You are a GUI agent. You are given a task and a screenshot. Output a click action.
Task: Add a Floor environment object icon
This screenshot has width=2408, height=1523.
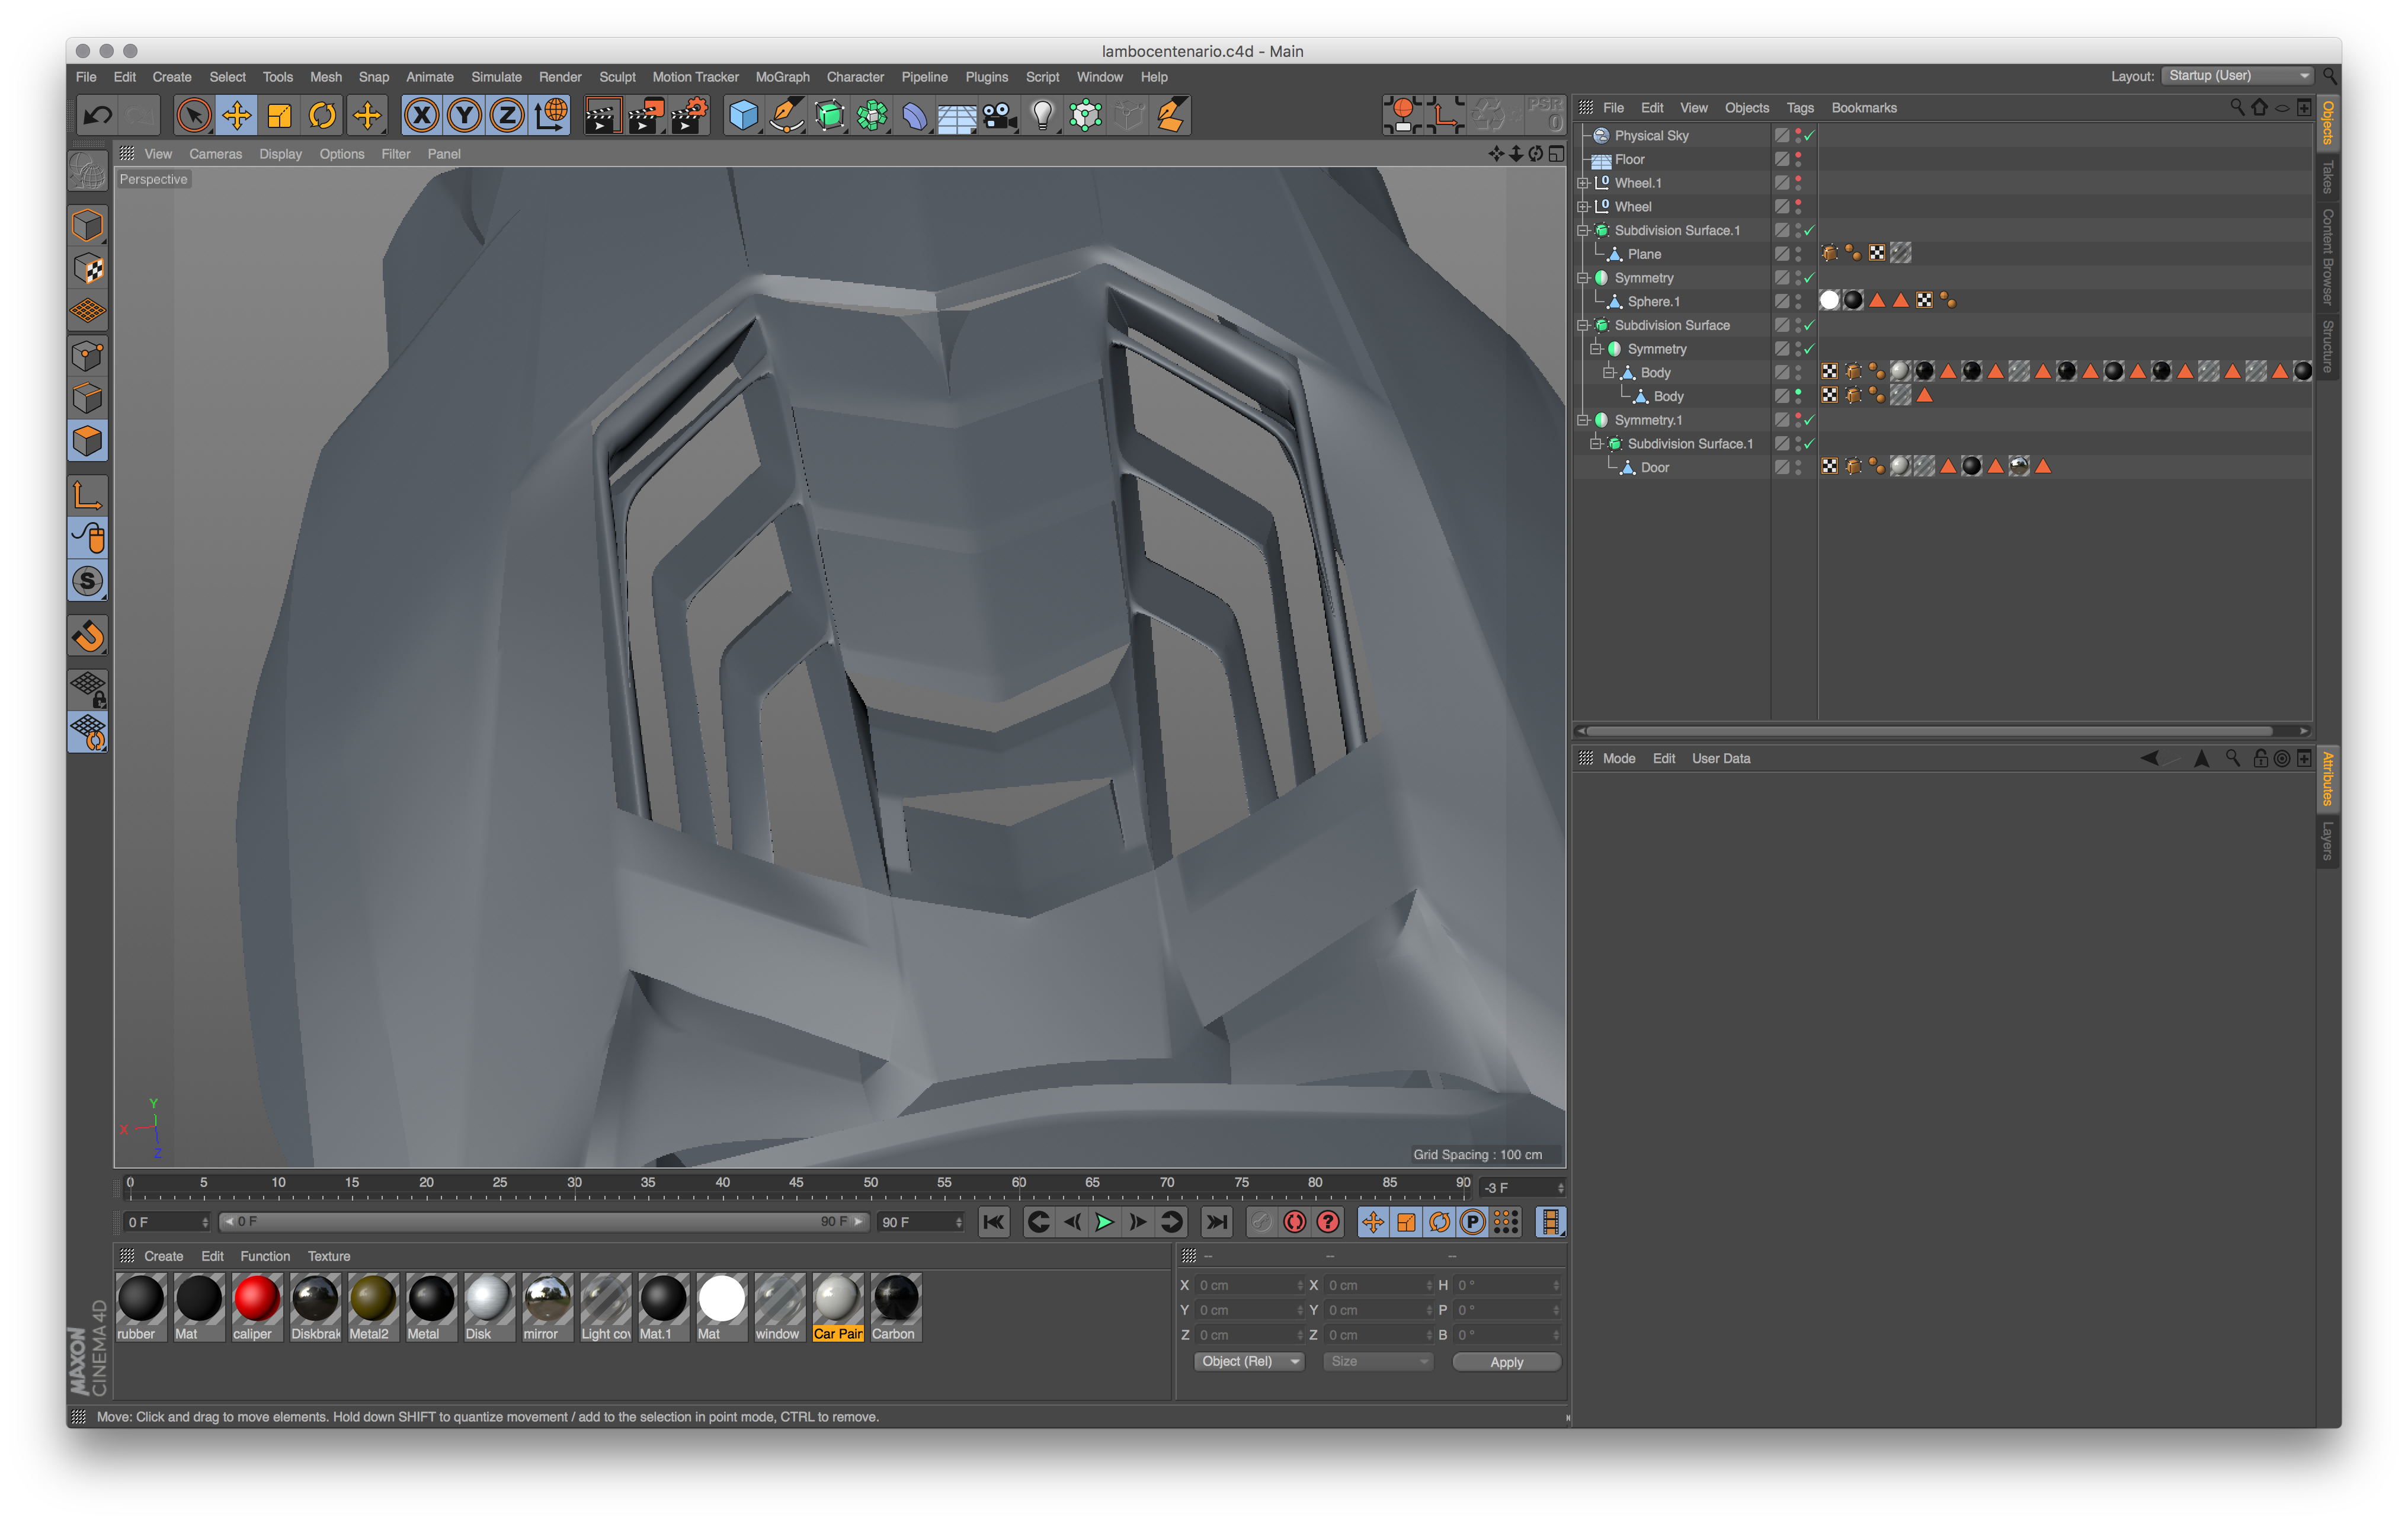(957, 116)
